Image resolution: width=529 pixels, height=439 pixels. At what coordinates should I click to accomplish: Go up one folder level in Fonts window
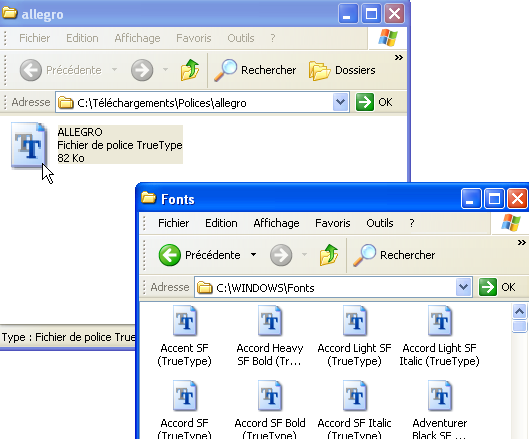coord(329,255)
